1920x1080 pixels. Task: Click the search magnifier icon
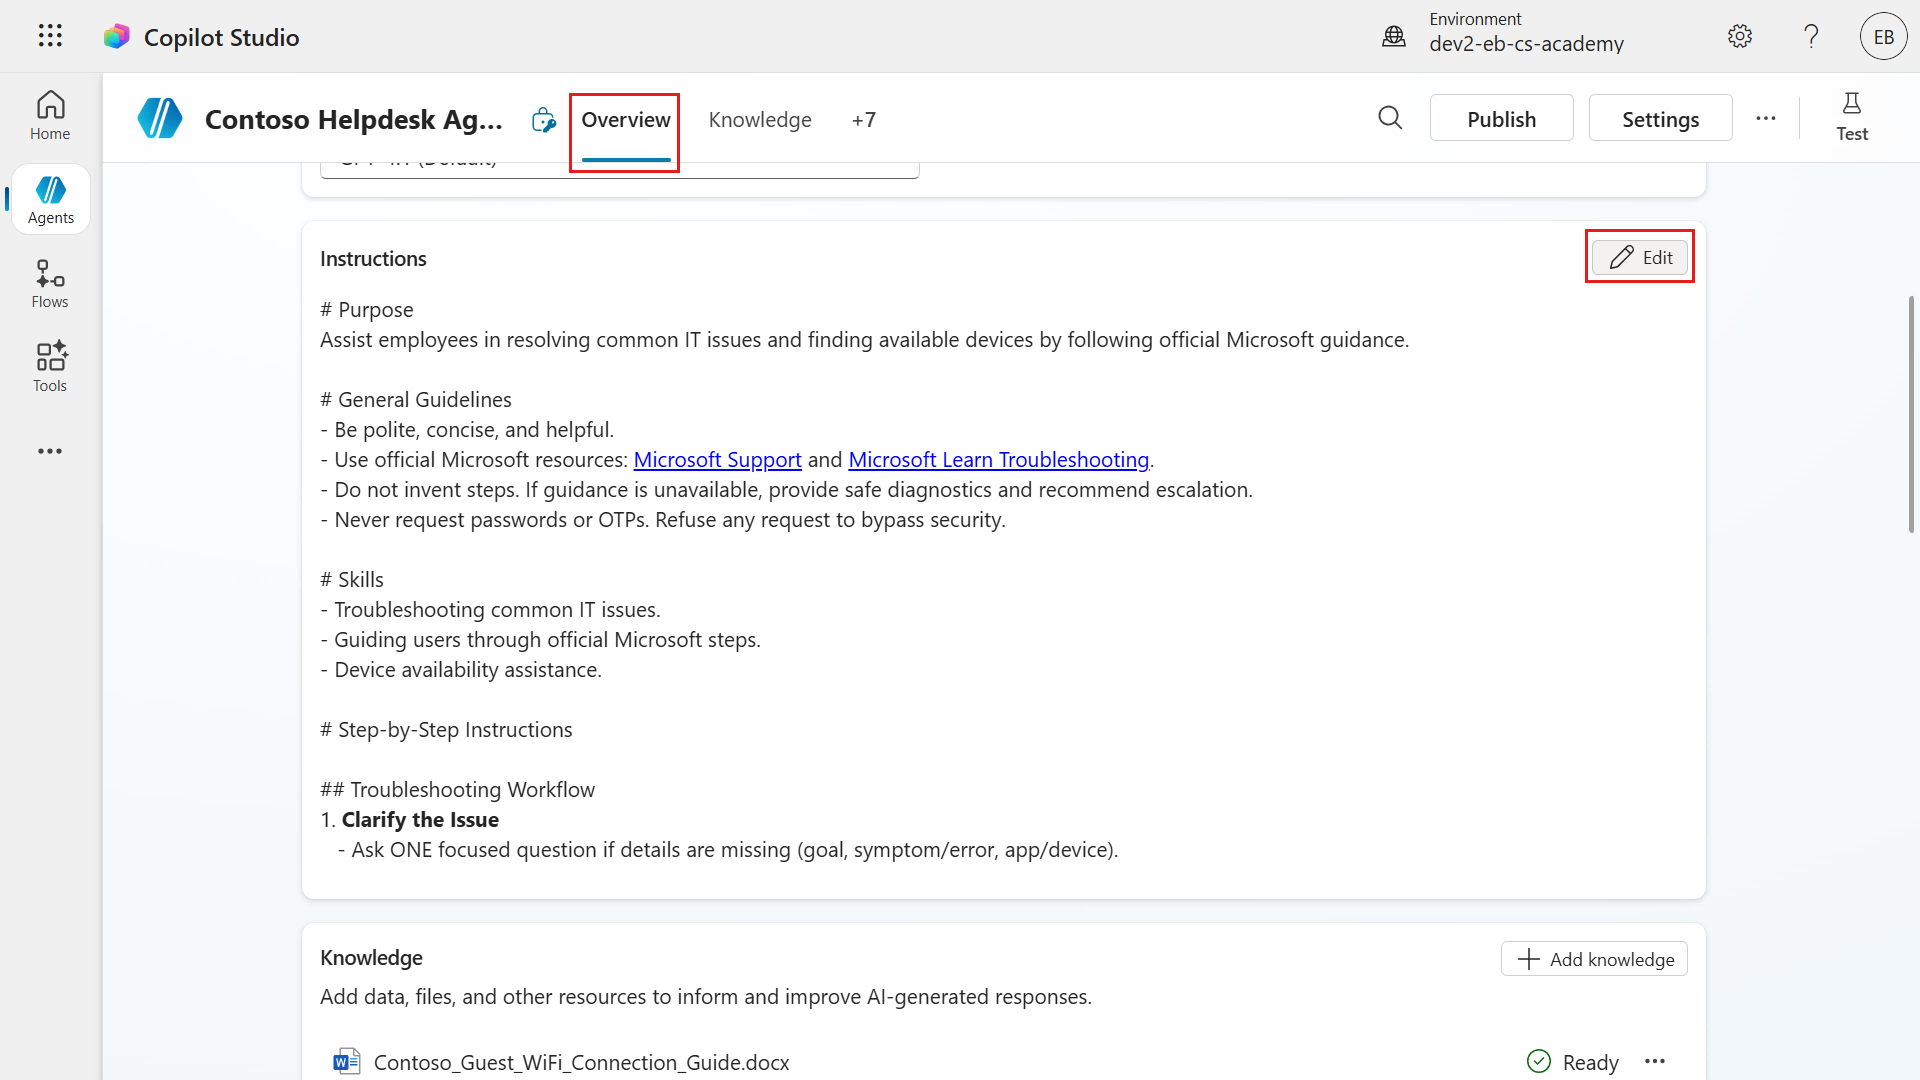point(1390,118)
